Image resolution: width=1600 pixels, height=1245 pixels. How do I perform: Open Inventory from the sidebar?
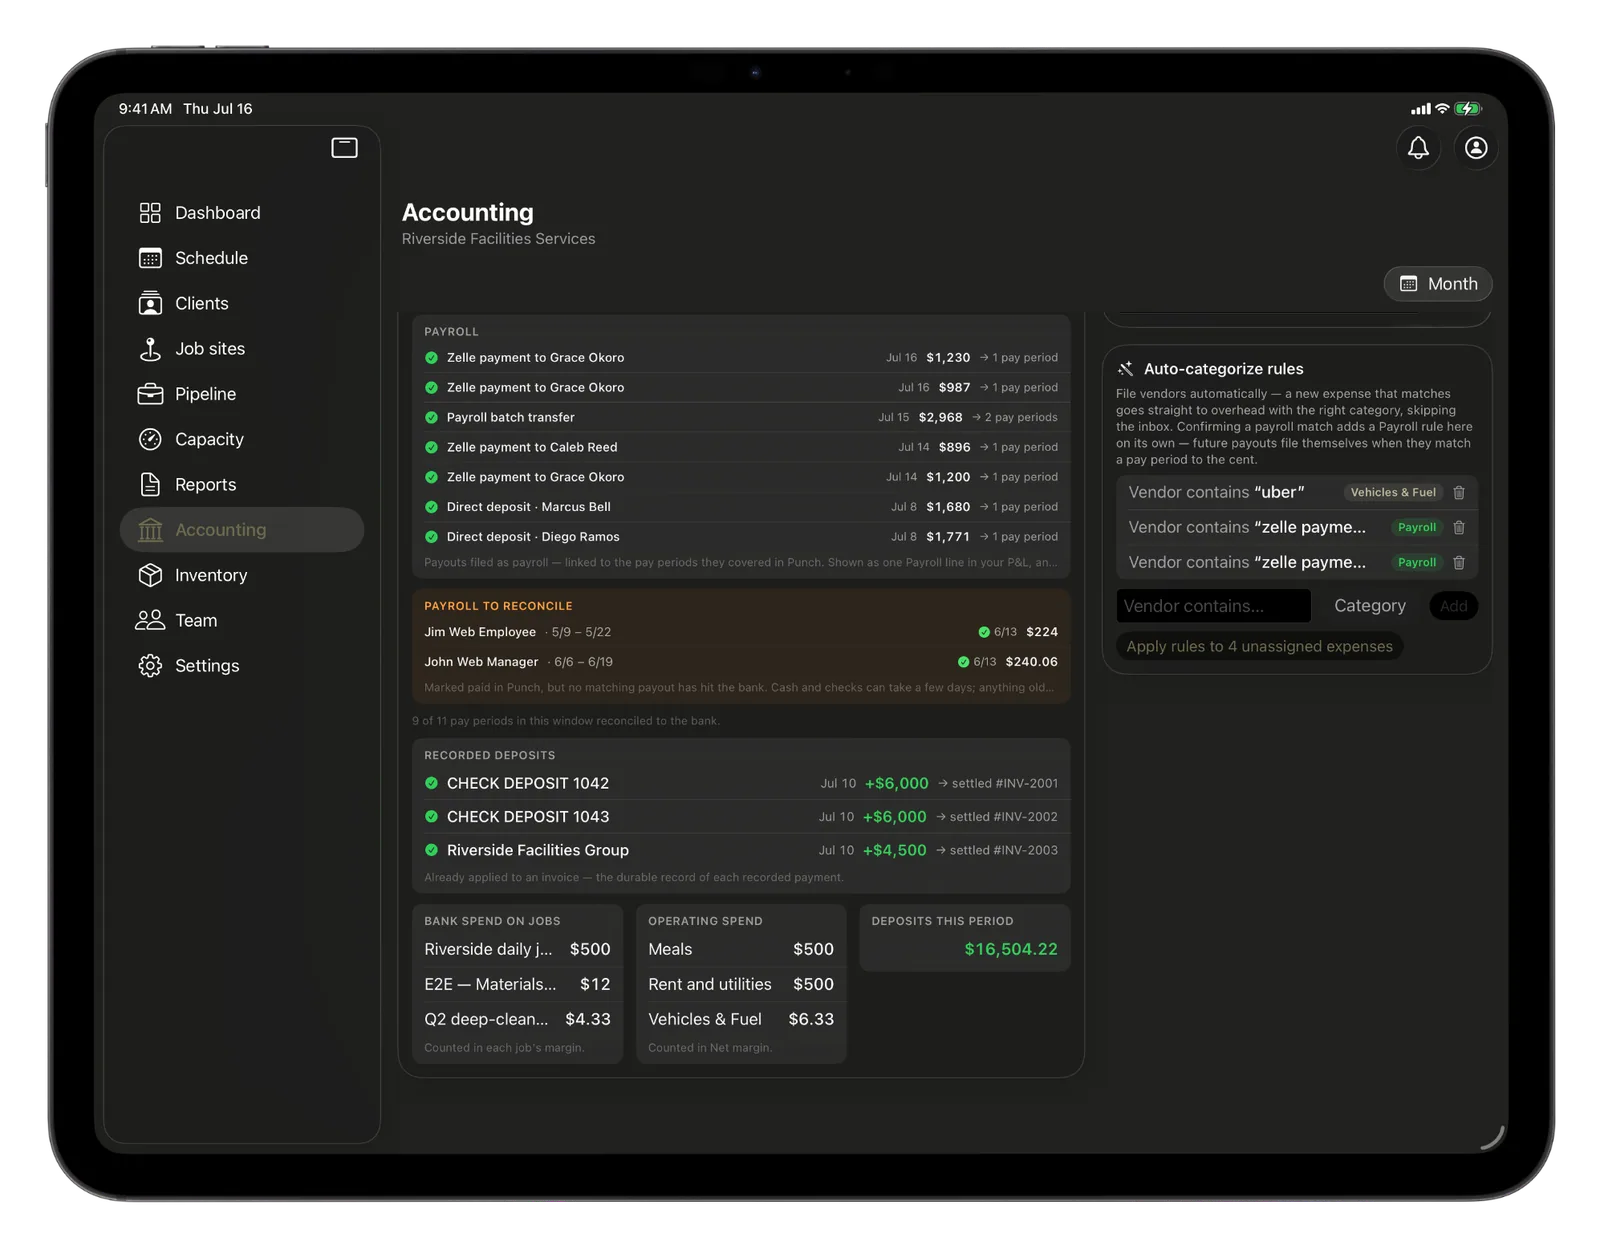click(242, 575)
